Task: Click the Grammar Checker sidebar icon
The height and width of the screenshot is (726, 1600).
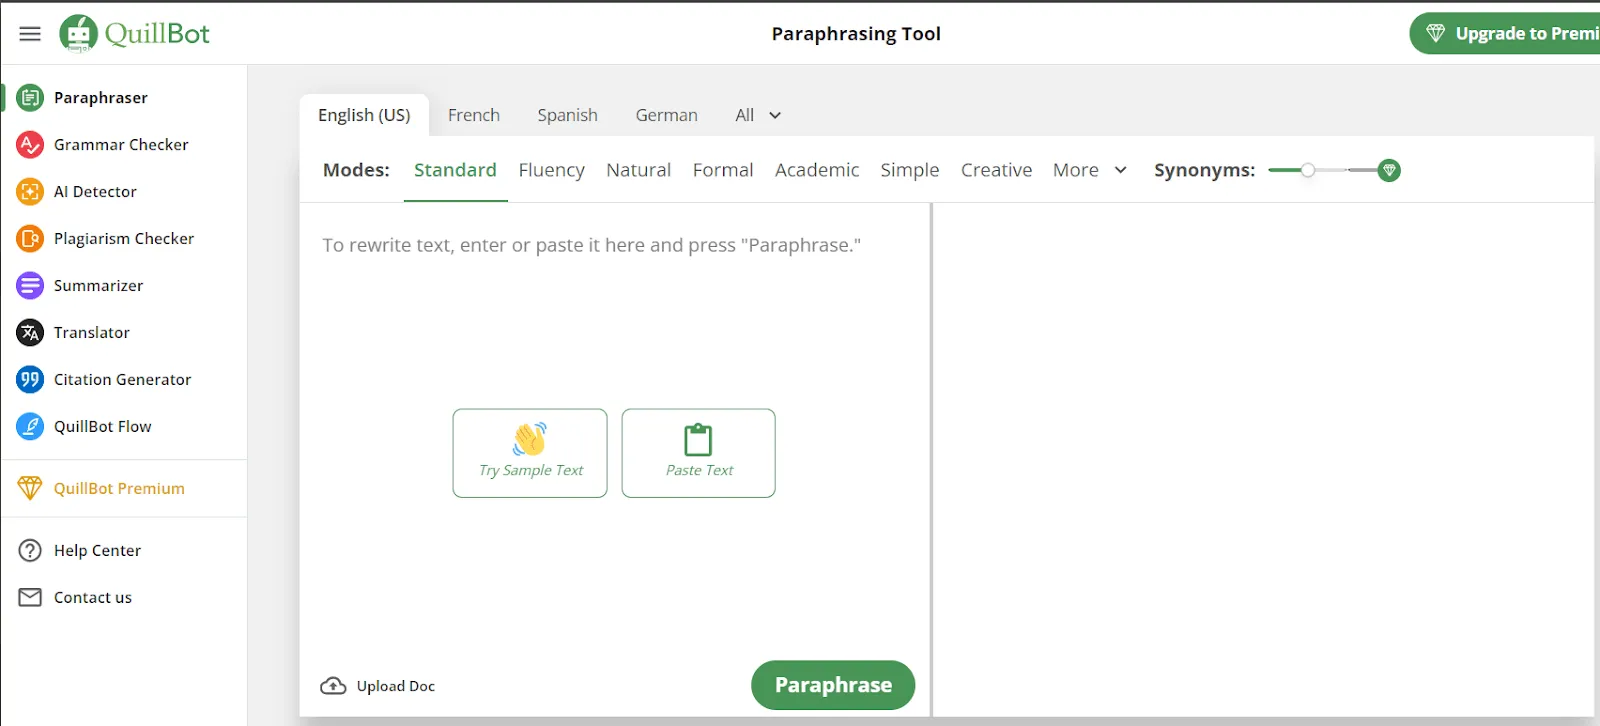Action: pos(30,145)
